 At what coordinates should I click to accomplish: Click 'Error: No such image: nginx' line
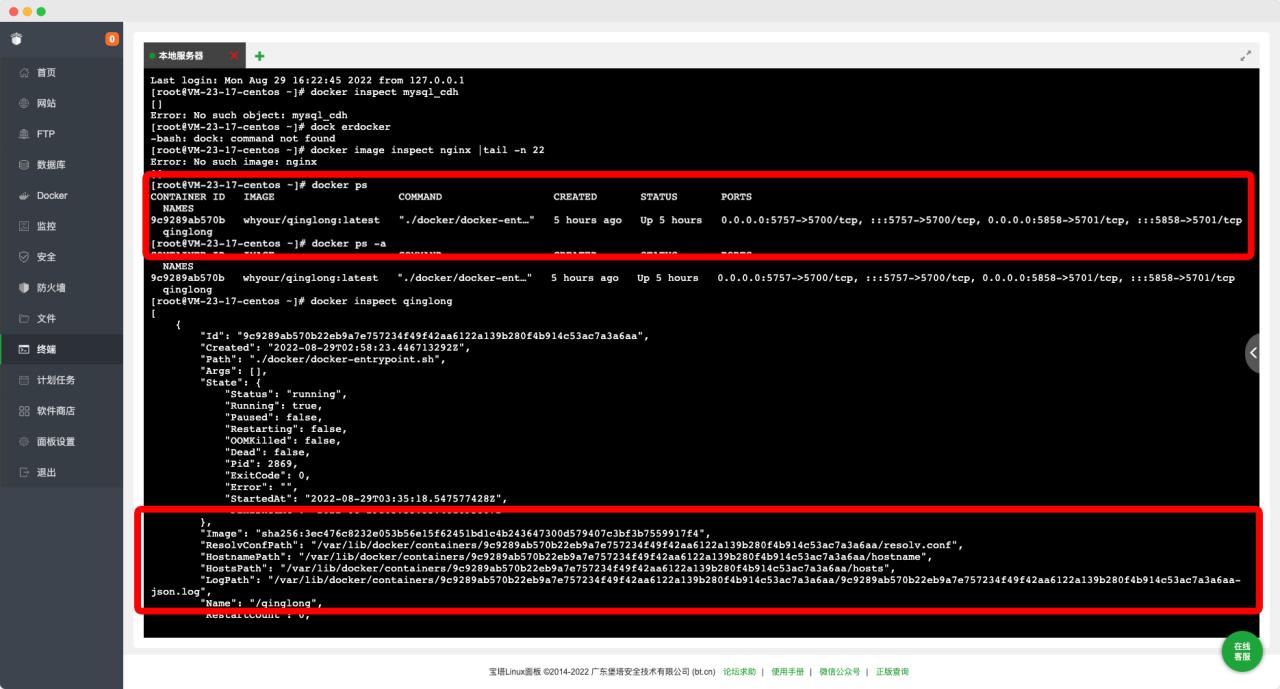pyautogui.click(x=233, y=161)
